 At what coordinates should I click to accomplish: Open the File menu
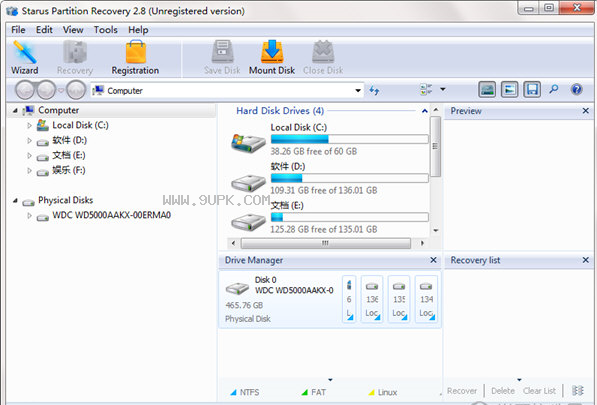click(x=18, y=30)
